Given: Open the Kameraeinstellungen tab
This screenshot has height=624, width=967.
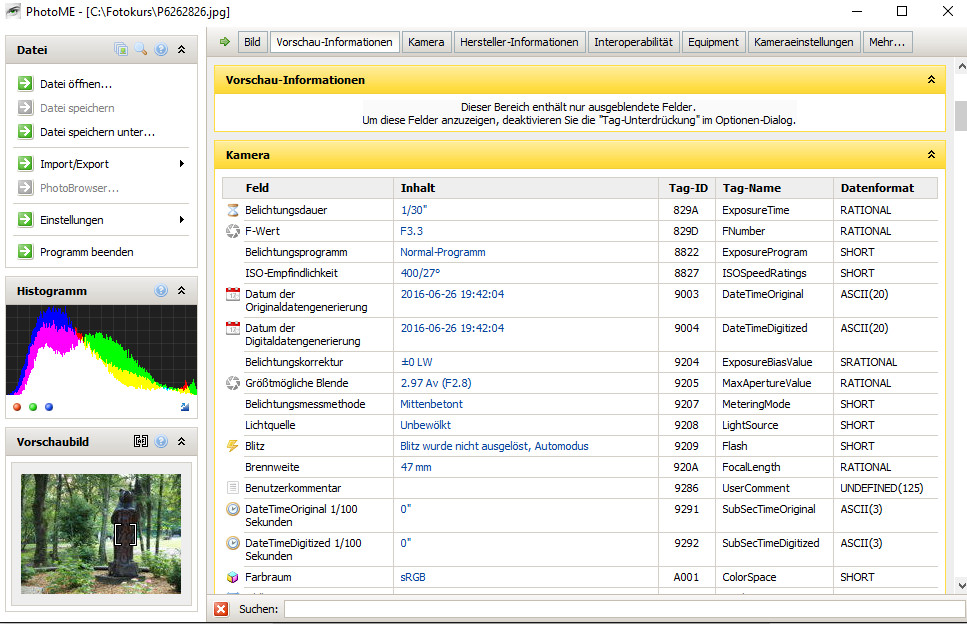Looking at the screenshot, I should [804, 42].
